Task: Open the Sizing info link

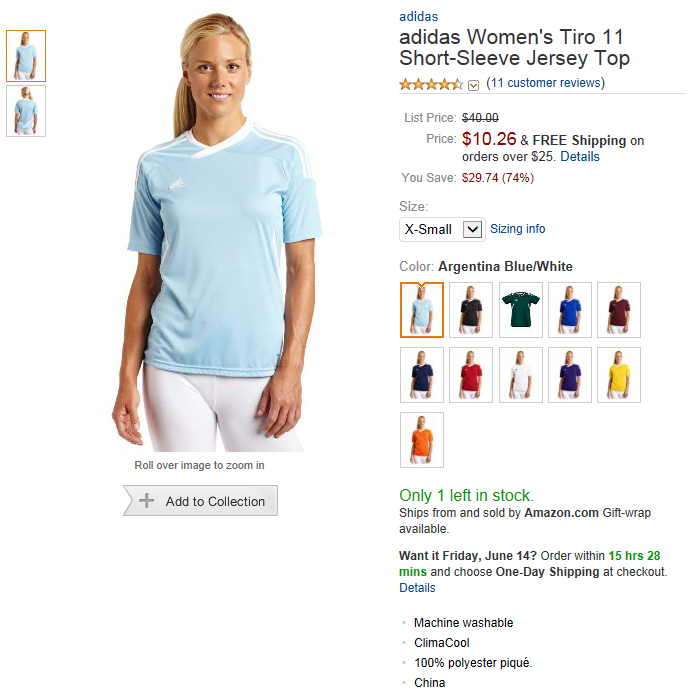Action: (518, 229)
